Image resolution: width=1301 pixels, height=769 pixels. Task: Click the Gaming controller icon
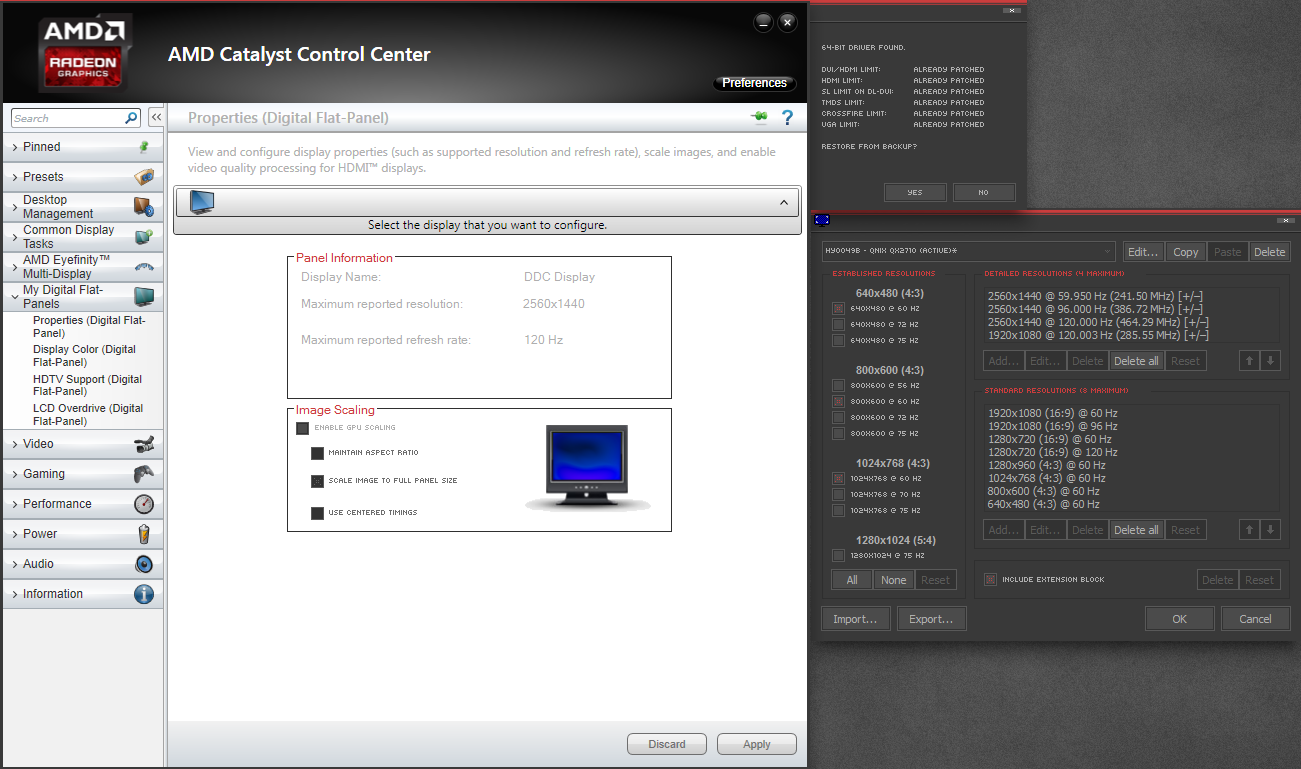point(144,474)
